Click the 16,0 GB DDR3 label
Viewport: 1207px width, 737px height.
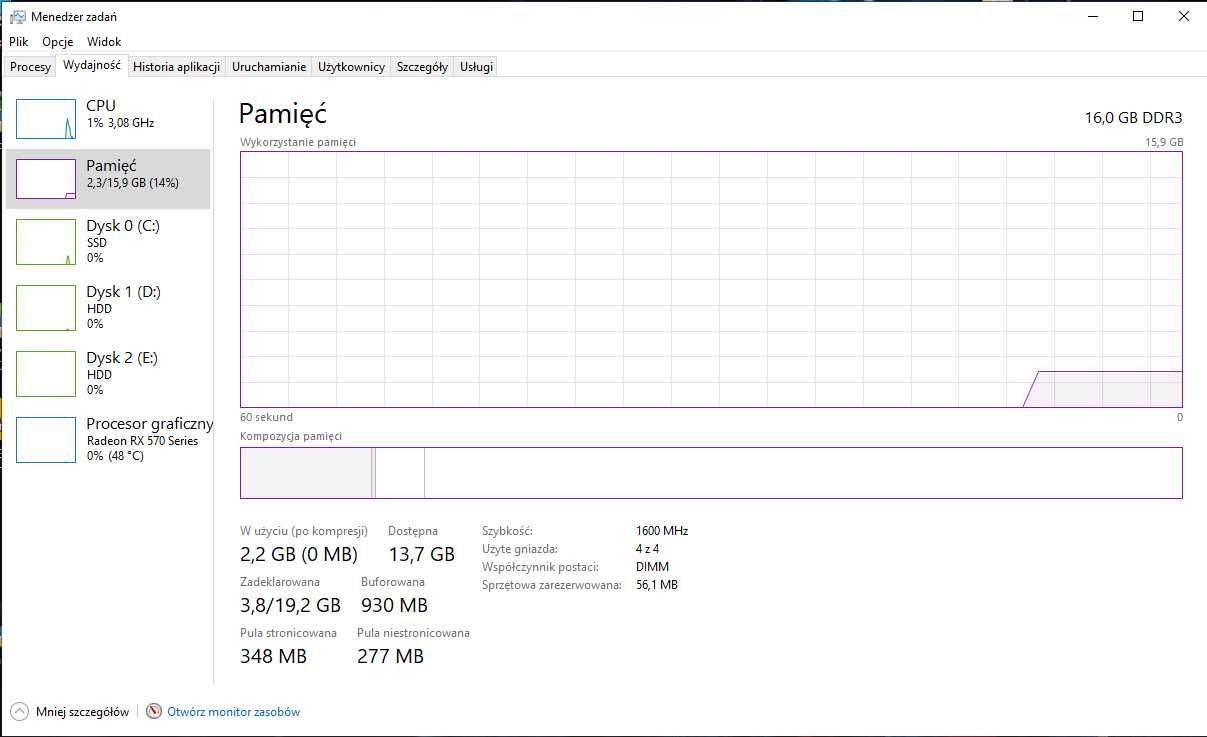pos(1133,117)
